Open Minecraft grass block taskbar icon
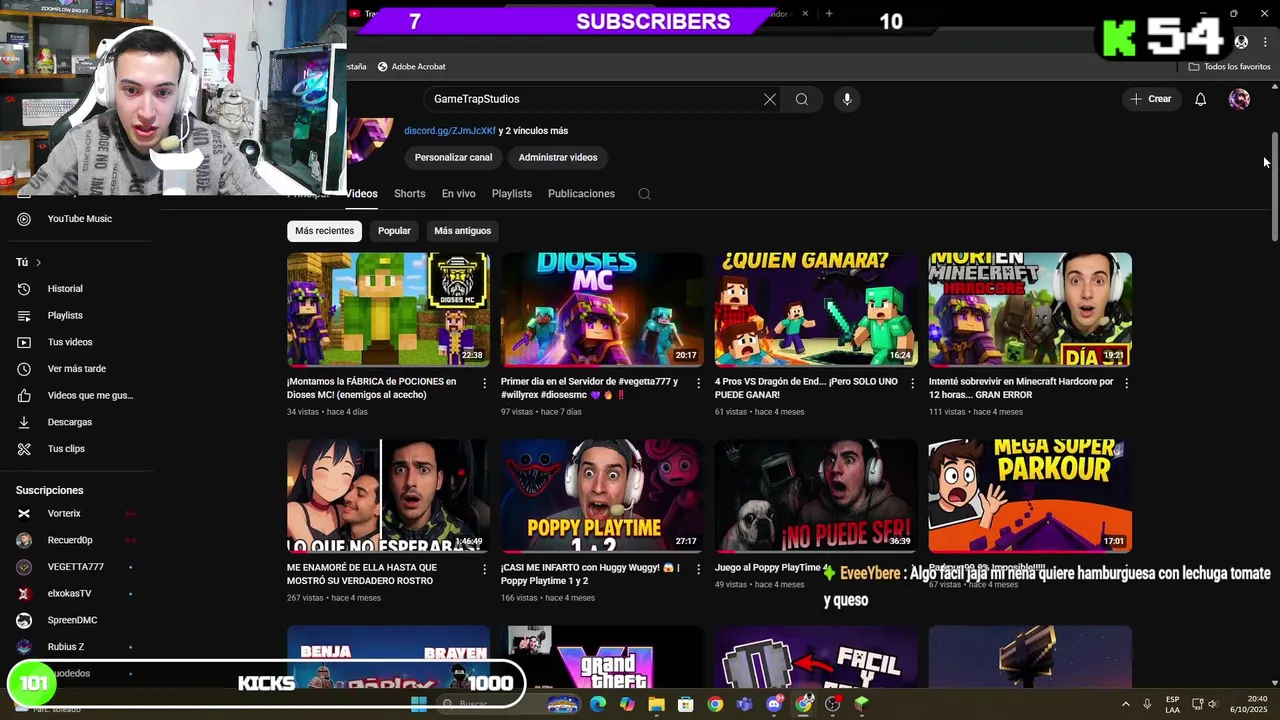The width and height of the screenshot is (1280, 720). point(862,704)
